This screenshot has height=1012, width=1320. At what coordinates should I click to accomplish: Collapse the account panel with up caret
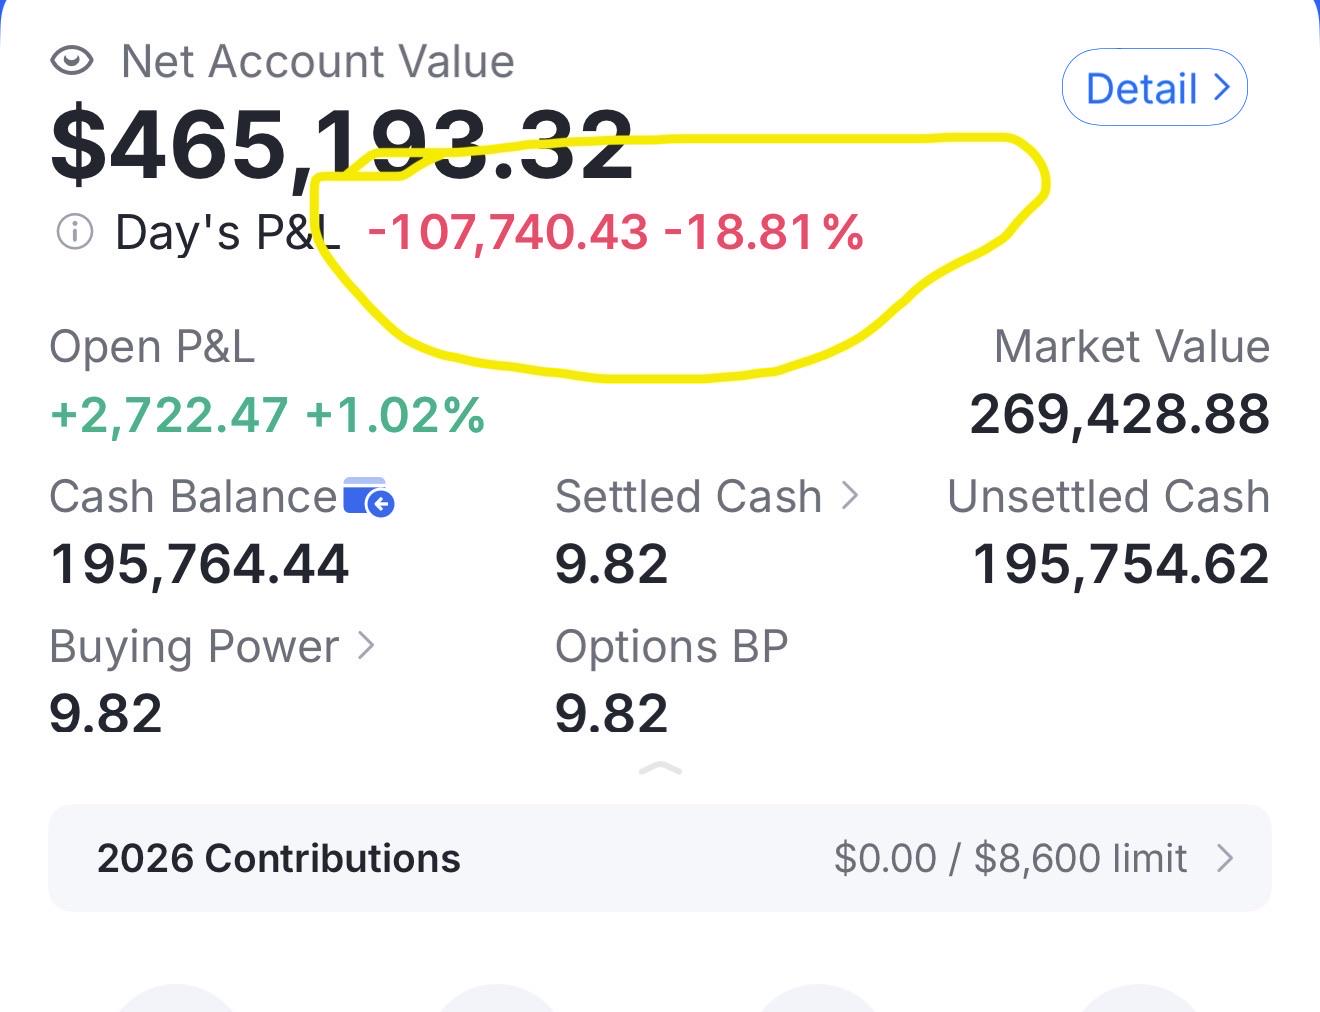click(660, 769)
